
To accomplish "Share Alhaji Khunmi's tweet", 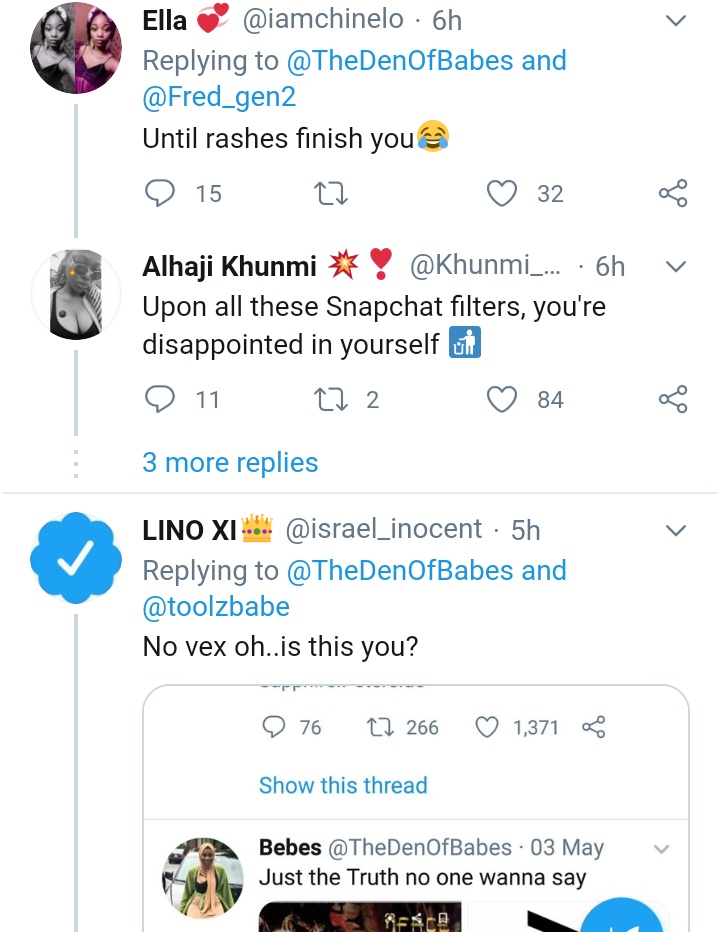I will [x=673, y=400].
